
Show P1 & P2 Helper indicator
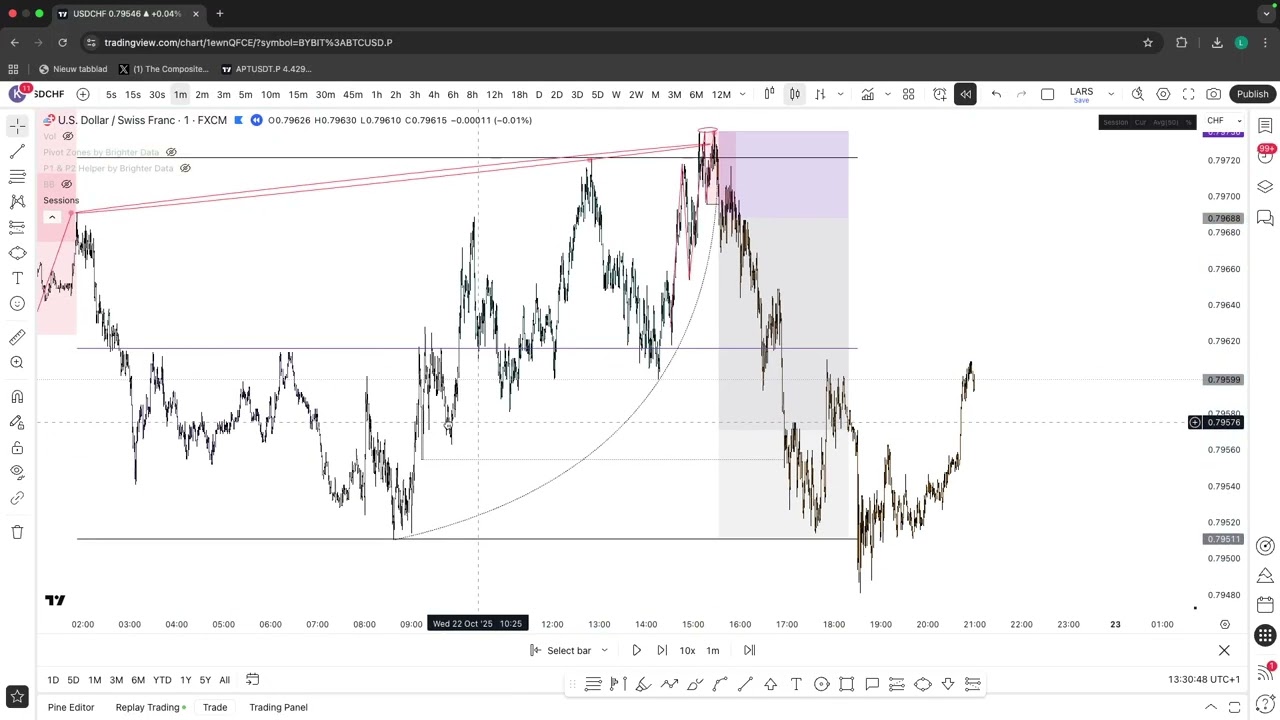coord(185,168)
